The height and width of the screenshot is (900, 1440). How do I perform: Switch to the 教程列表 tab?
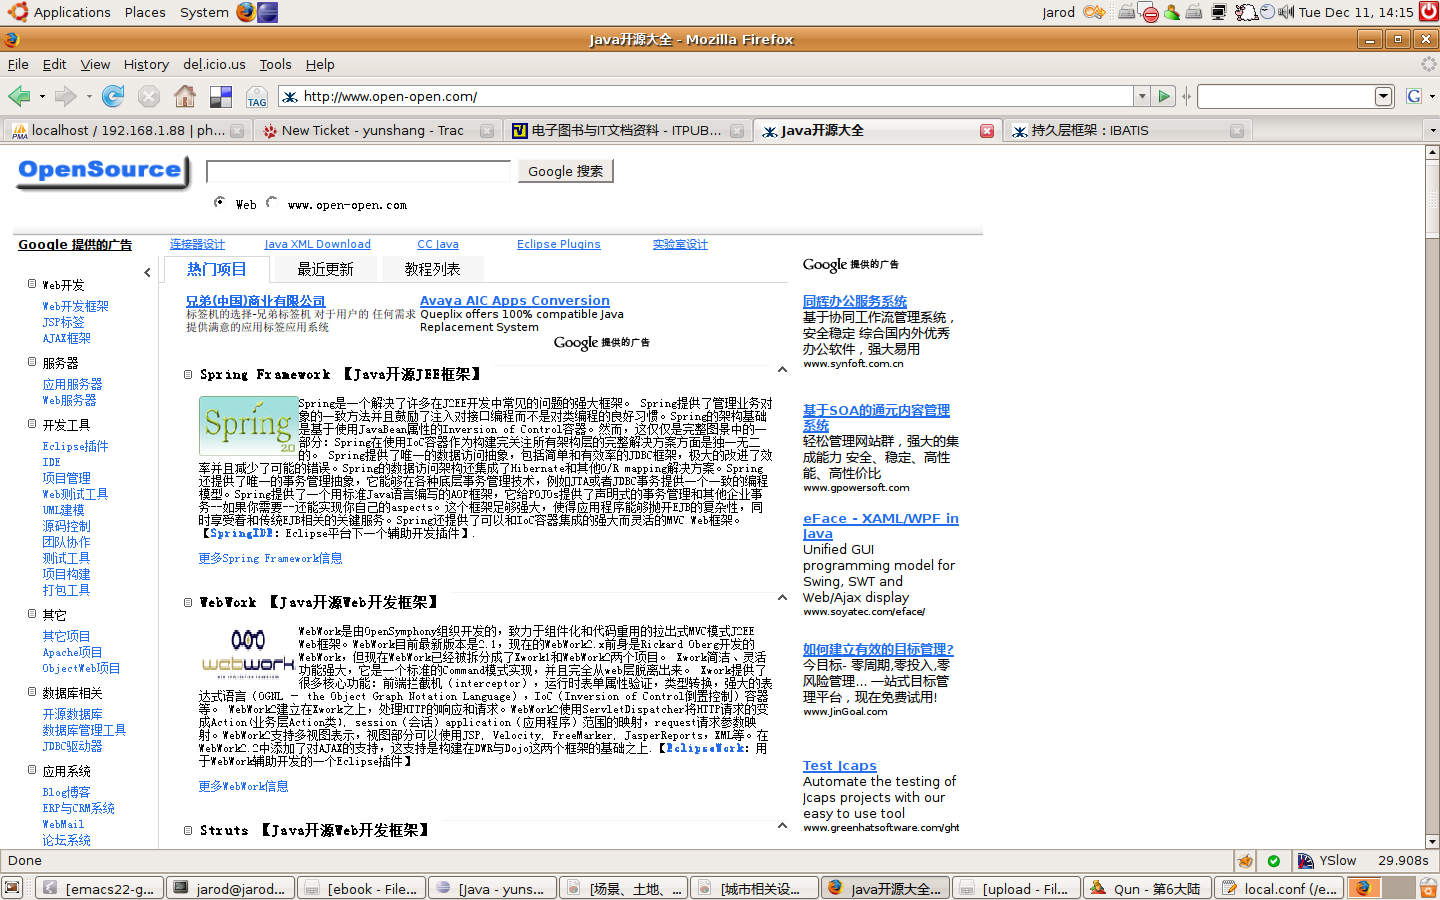pyautogui.click(x=432, y=269)
